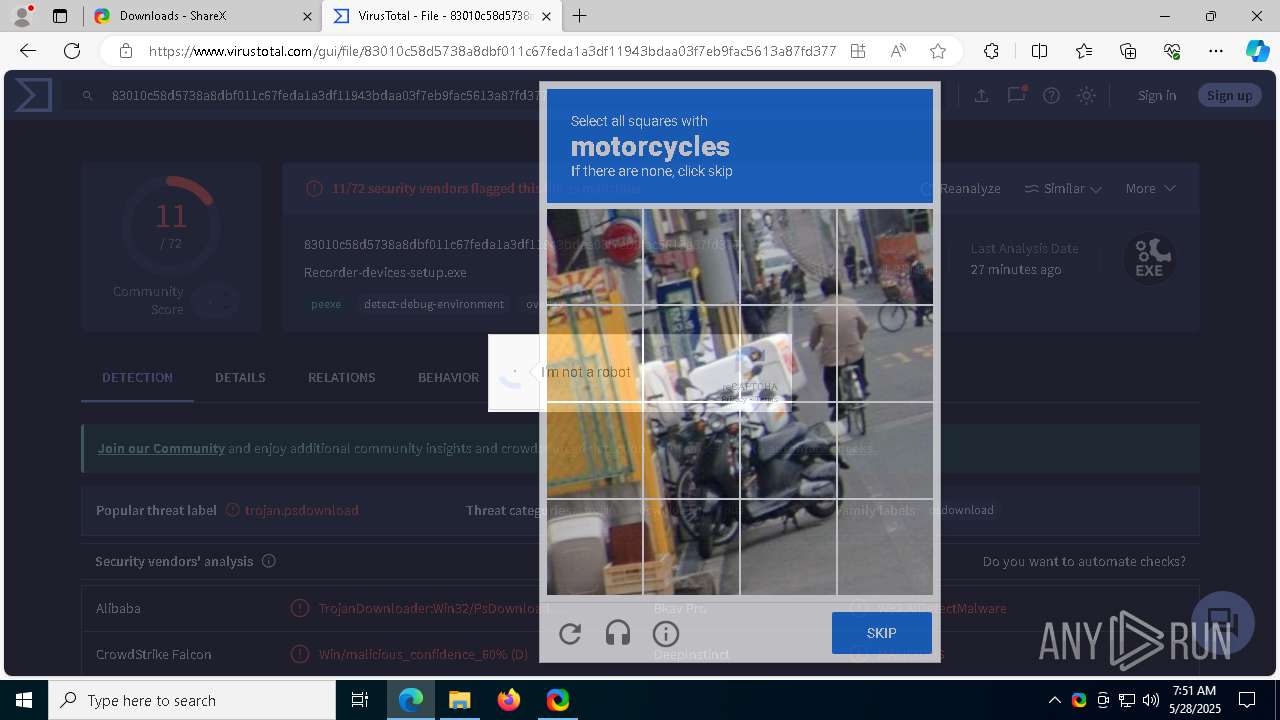This screenshot has height=720, width=1280.
Task: Toggle the VirusTotal light/dark theme
Action: (1086, 96)
